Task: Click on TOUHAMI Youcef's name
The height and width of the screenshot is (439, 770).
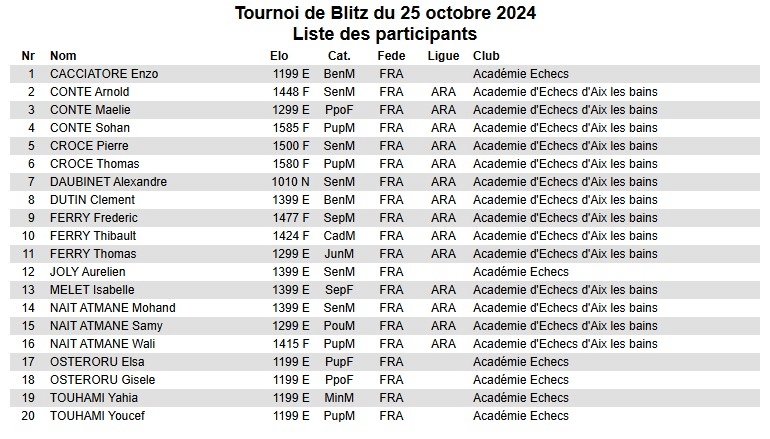Action: click(97, 416)
